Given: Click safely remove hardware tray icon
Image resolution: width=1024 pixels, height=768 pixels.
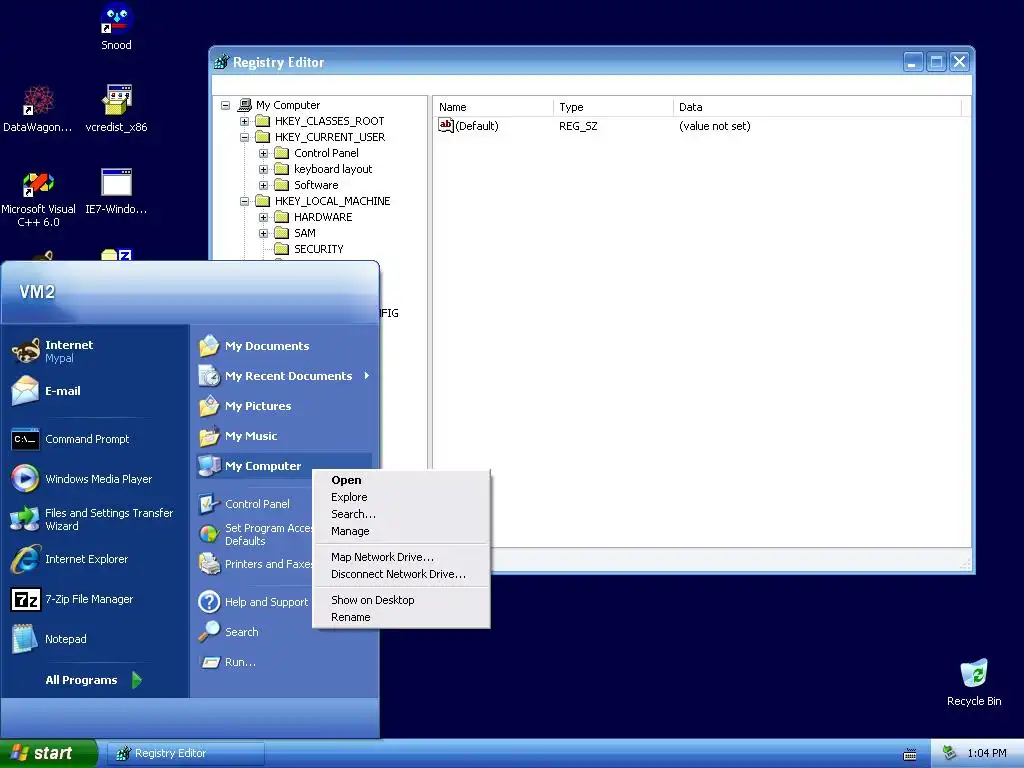Looking at the screenshot, I should [x=950, y=753].
